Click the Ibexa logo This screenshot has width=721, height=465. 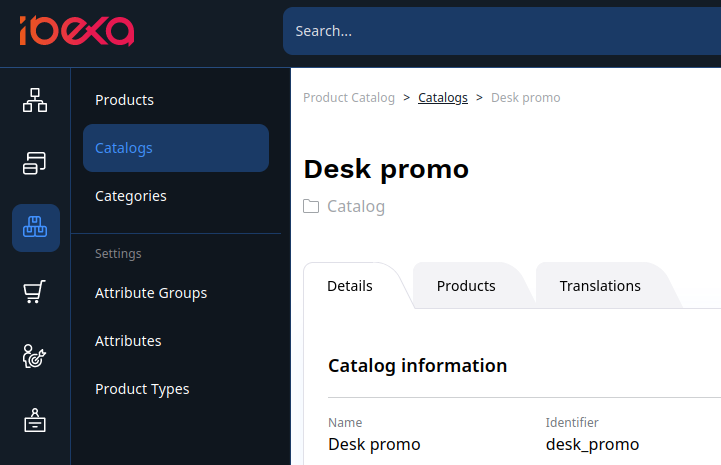coord(77,31)
